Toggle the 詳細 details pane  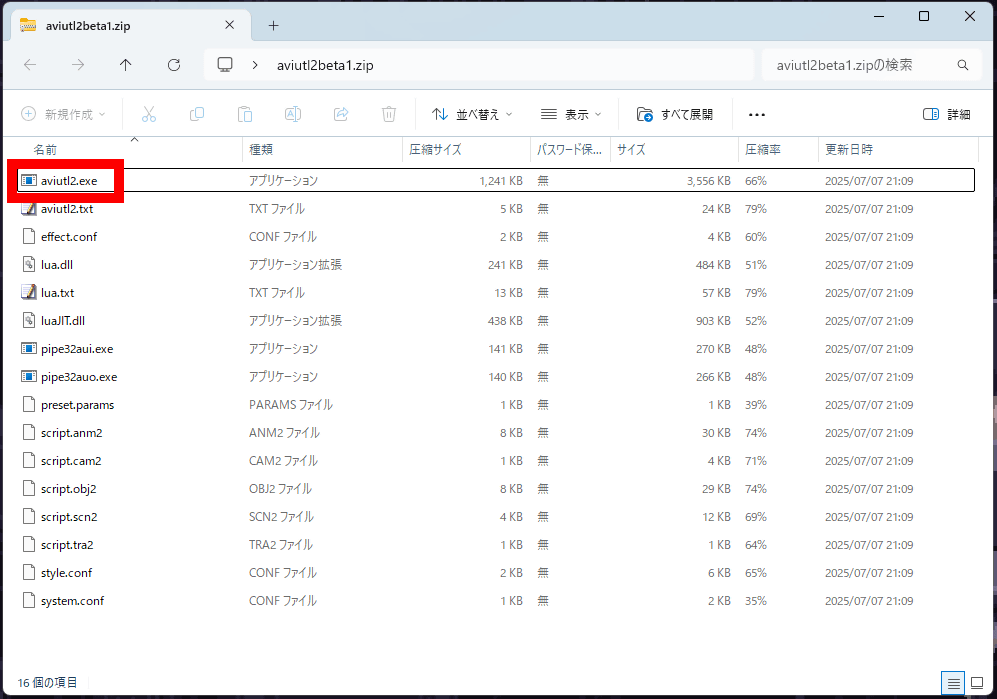click(946, 114)
